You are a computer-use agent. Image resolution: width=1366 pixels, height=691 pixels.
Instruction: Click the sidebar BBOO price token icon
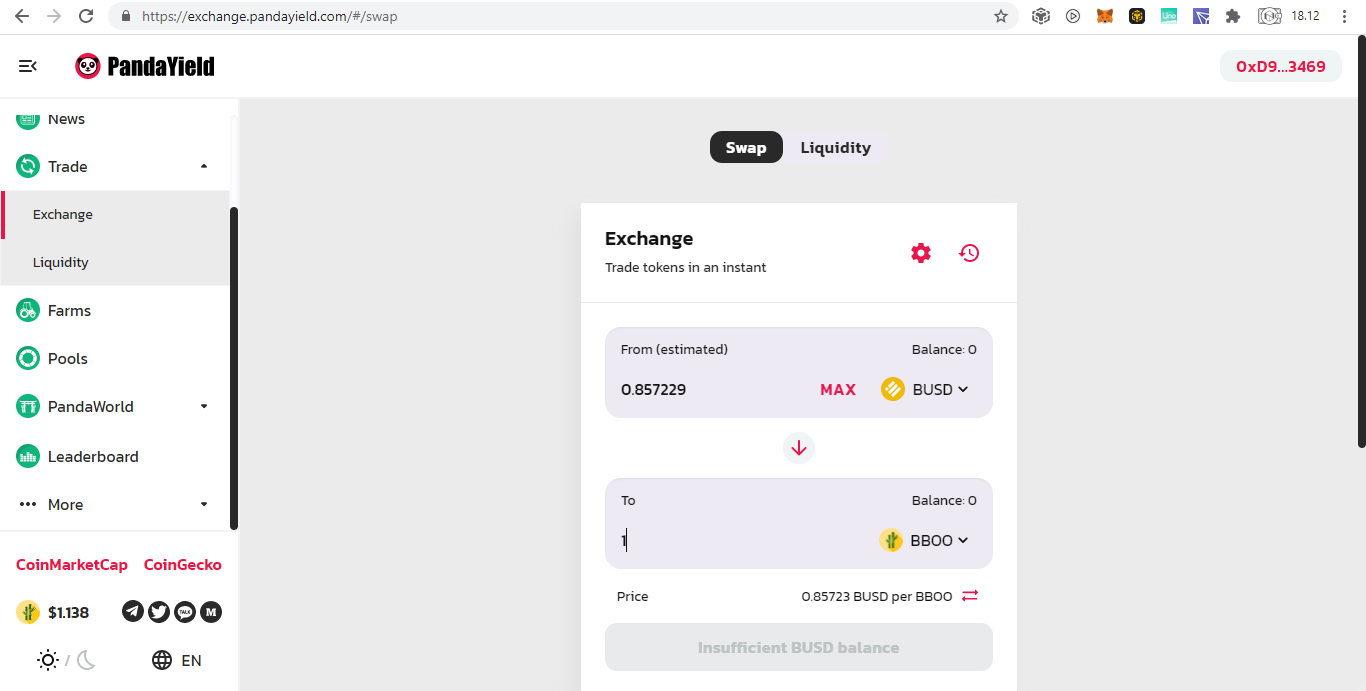[x=28, y=612]
